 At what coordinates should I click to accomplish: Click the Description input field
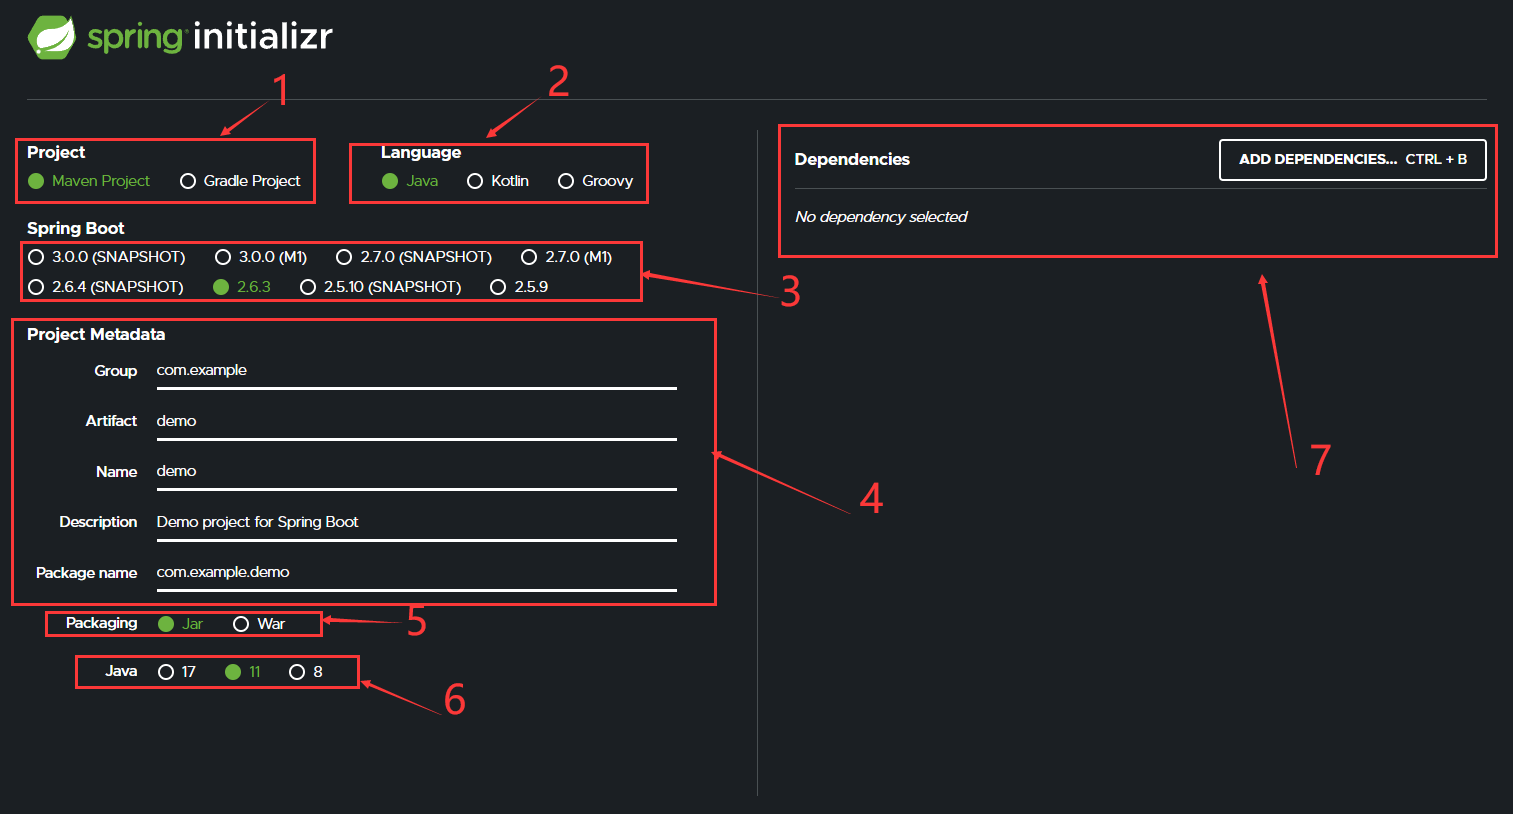coord(417,523)
